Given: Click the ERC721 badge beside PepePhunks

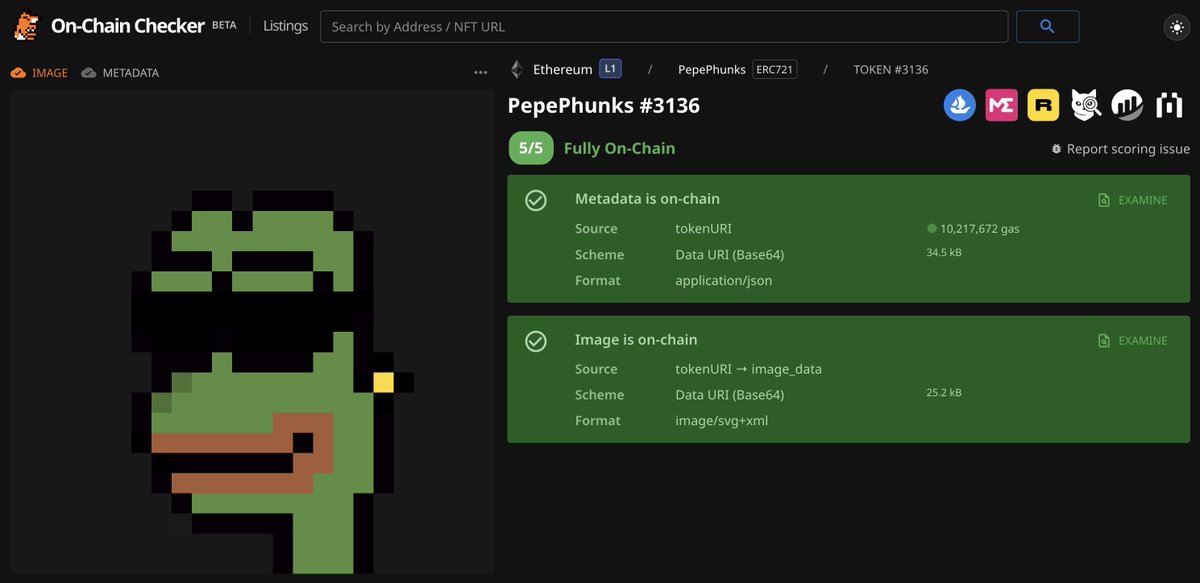Looking at the screenshot, I should point(775,69).
